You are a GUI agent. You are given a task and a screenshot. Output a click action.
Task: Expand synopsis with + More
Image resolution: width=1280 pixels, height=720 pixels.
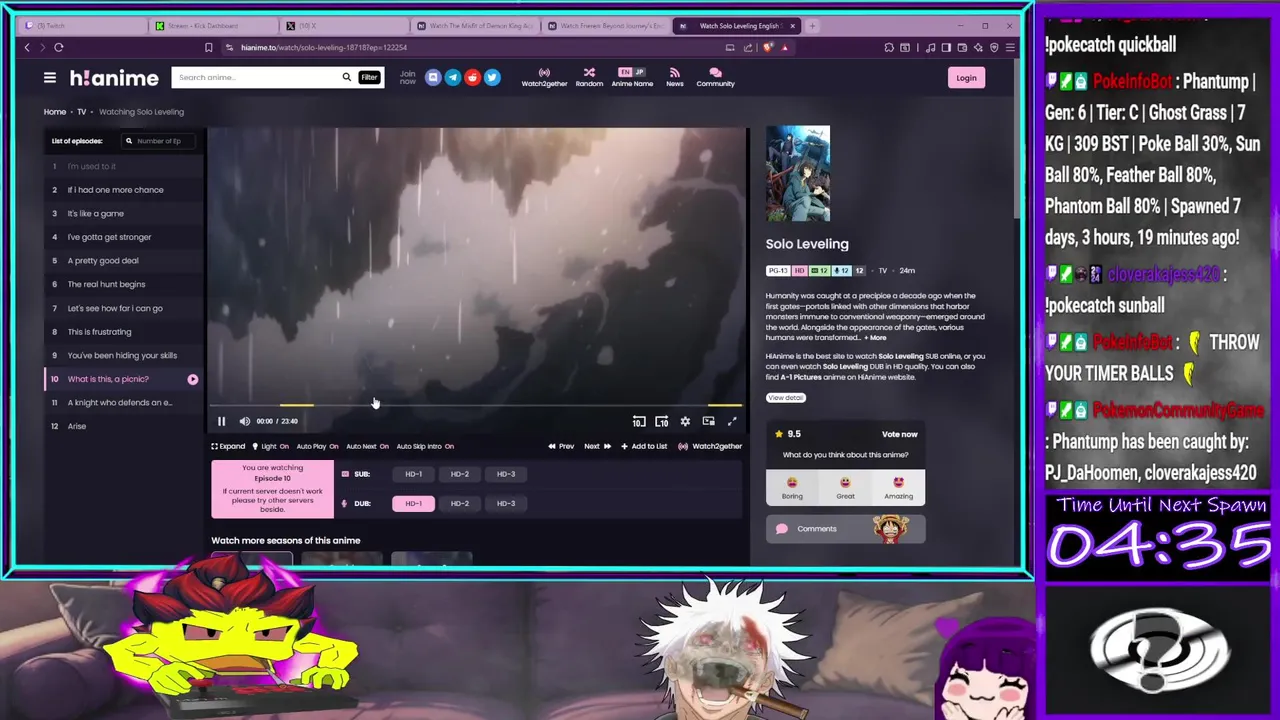point(875,338)
